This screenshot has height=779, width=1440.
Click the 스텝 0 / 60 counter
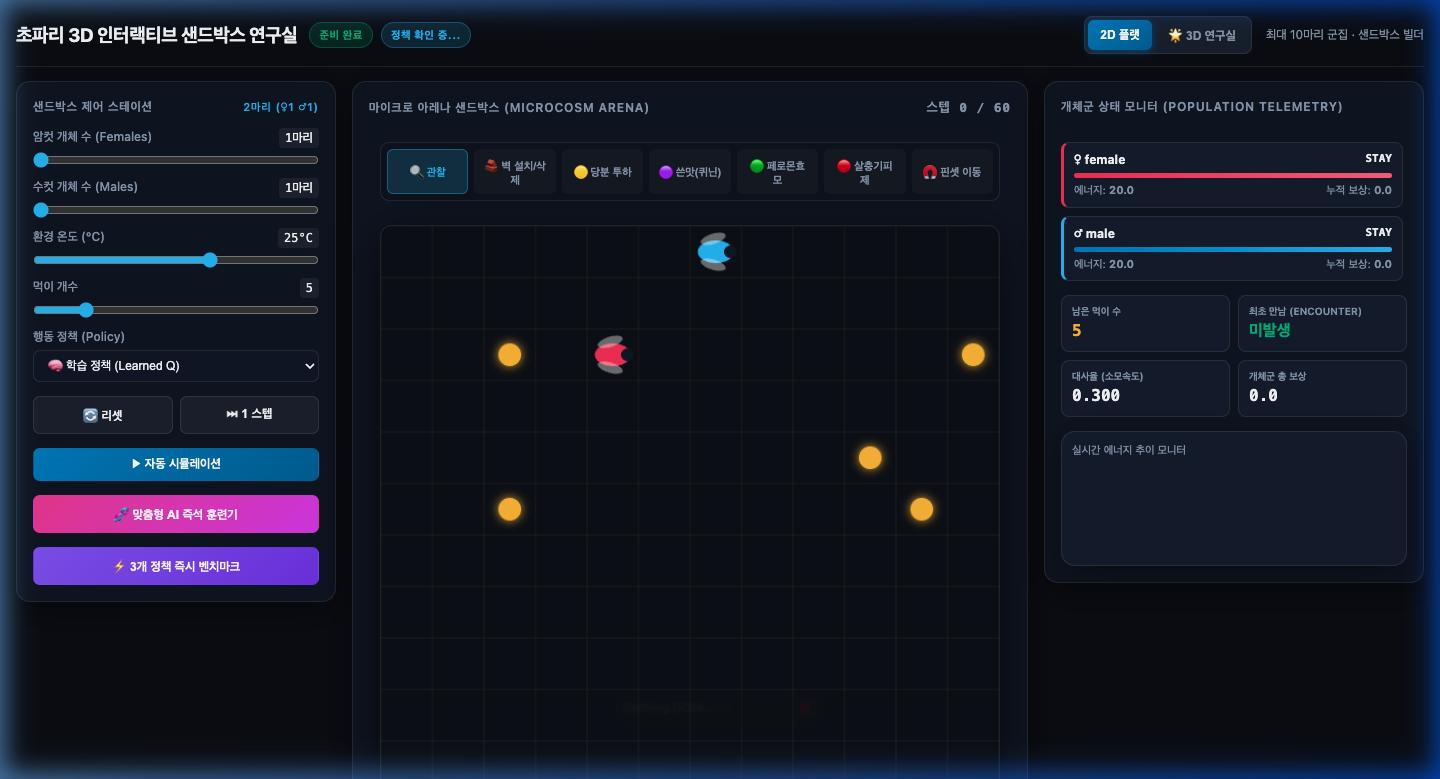968,107
